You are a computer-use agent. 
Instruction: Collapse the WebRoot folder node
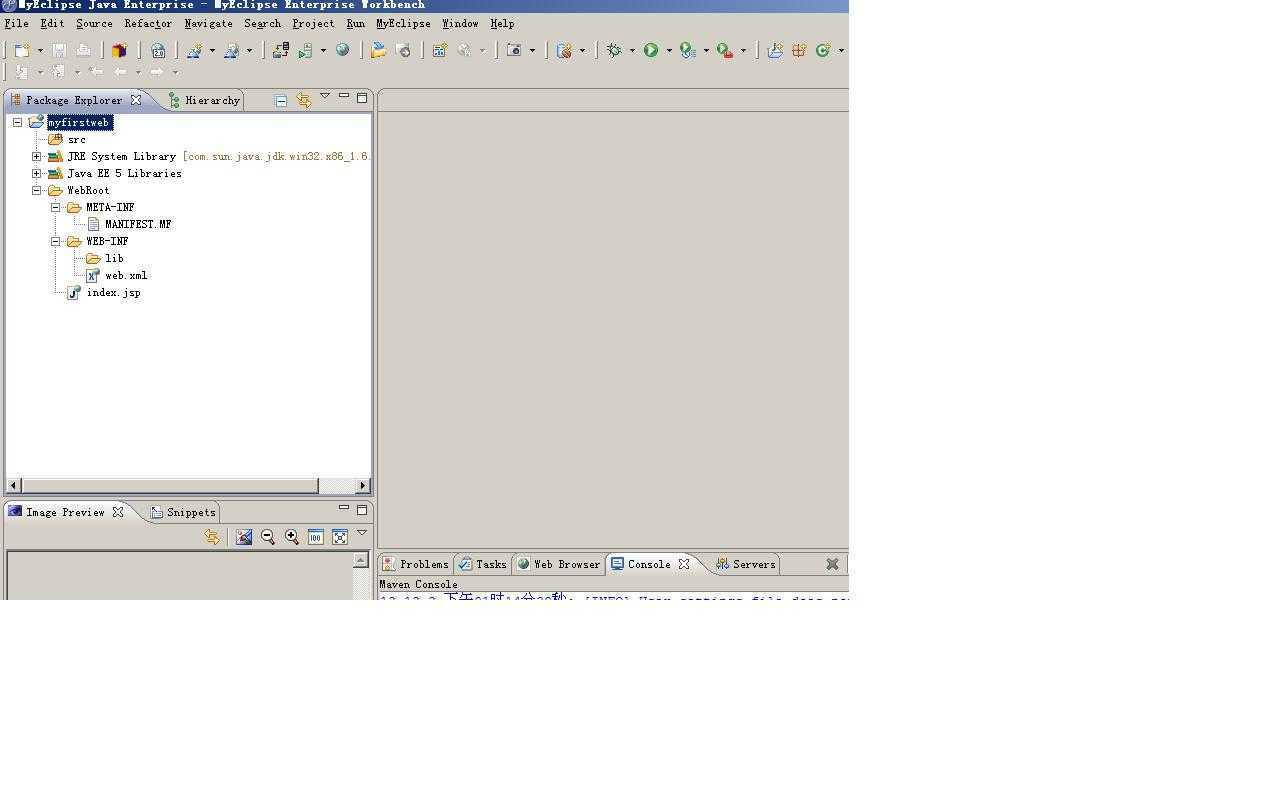37,190
